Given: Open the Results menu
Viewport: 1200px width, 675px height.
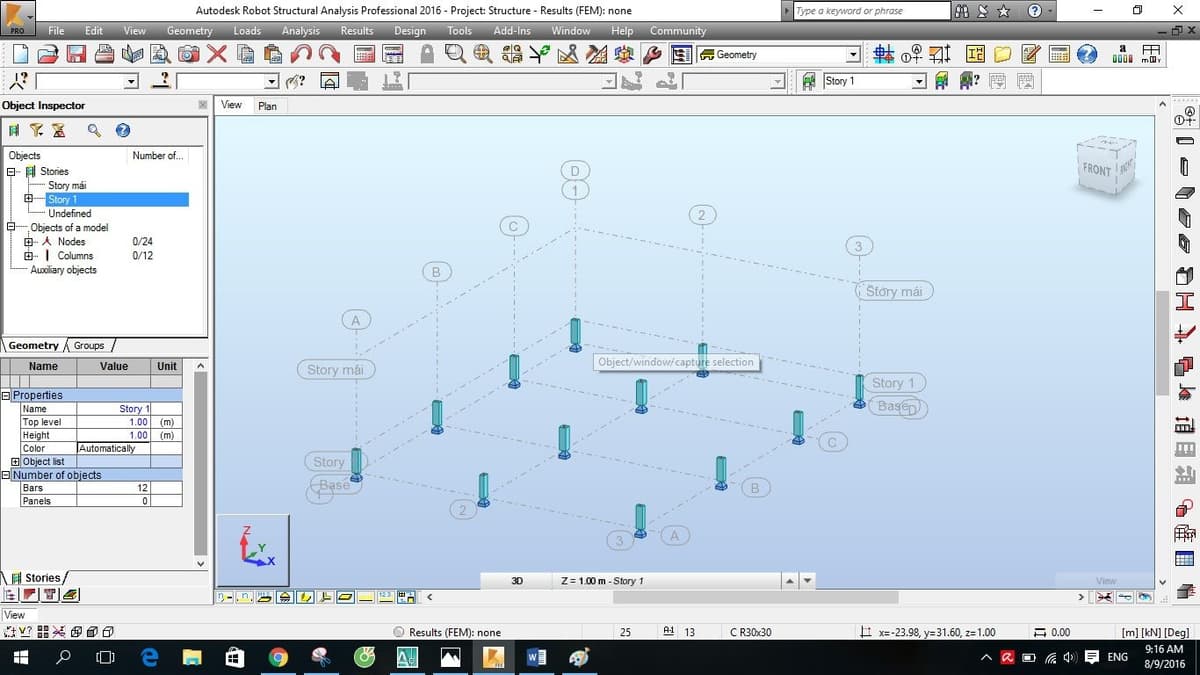Looking at the screenshot, I should pyautogui.click(x=357, y=31).
